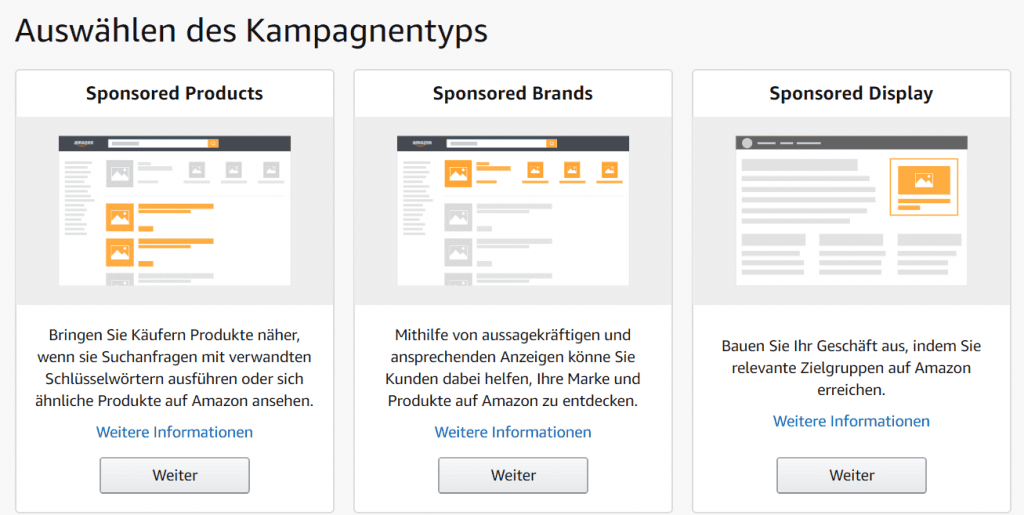
Task: Click the Sponsored Brands card heading
Action: (x=513, y=93)
